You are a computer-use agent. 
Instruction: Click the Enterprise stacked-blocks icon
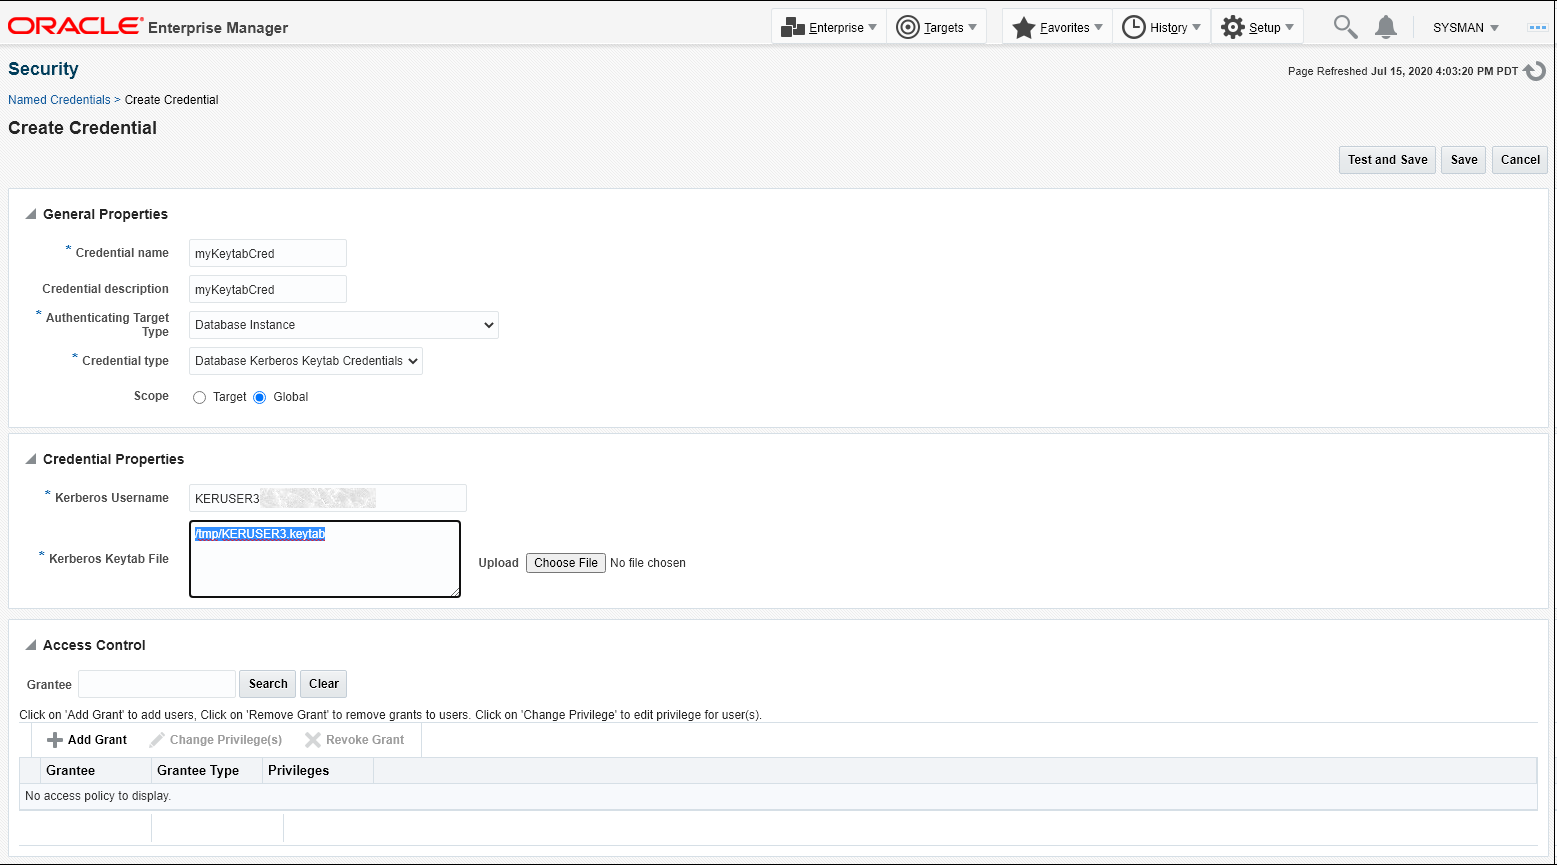point(793,28)
